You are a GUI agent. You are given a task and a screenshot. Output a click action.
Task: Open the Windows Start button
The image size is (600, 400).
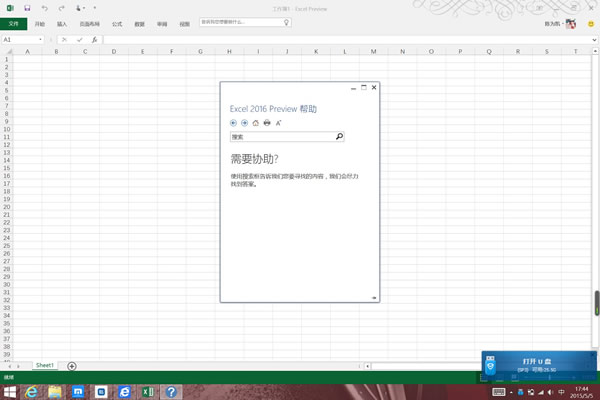[x=11, y=391]
